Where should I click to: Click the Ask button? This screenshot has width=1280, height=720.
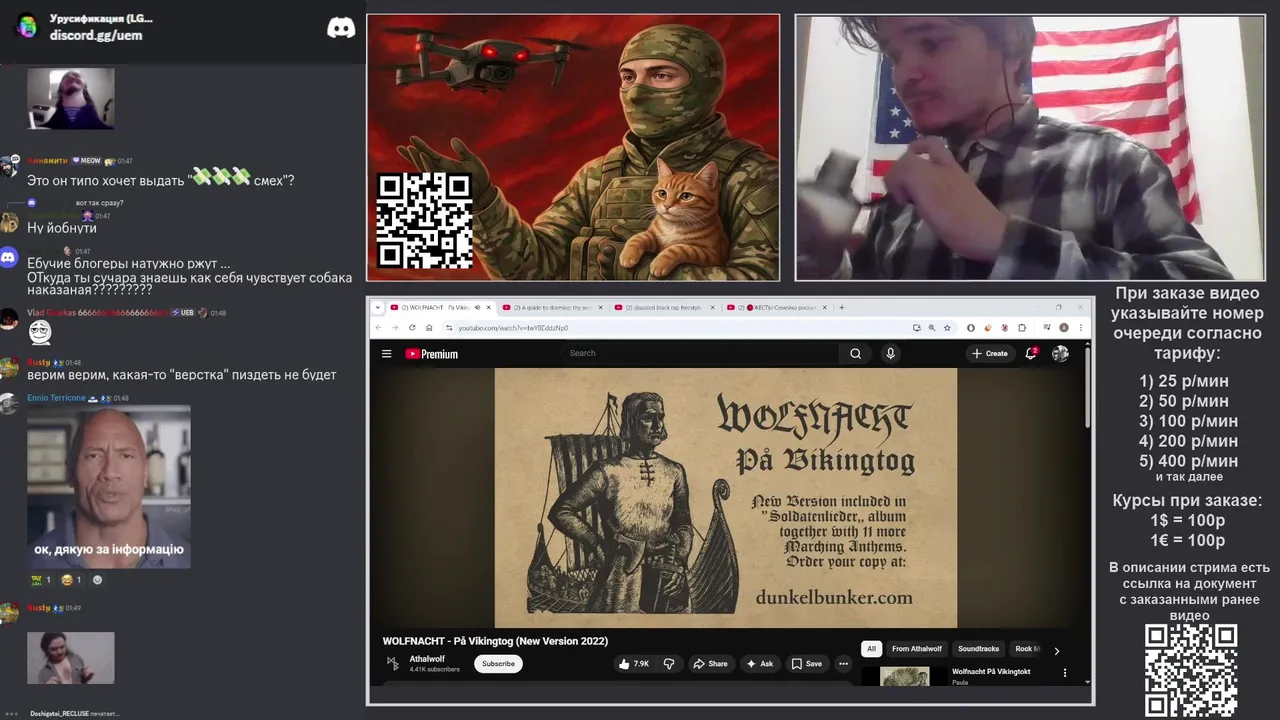(x=760, y=663)
